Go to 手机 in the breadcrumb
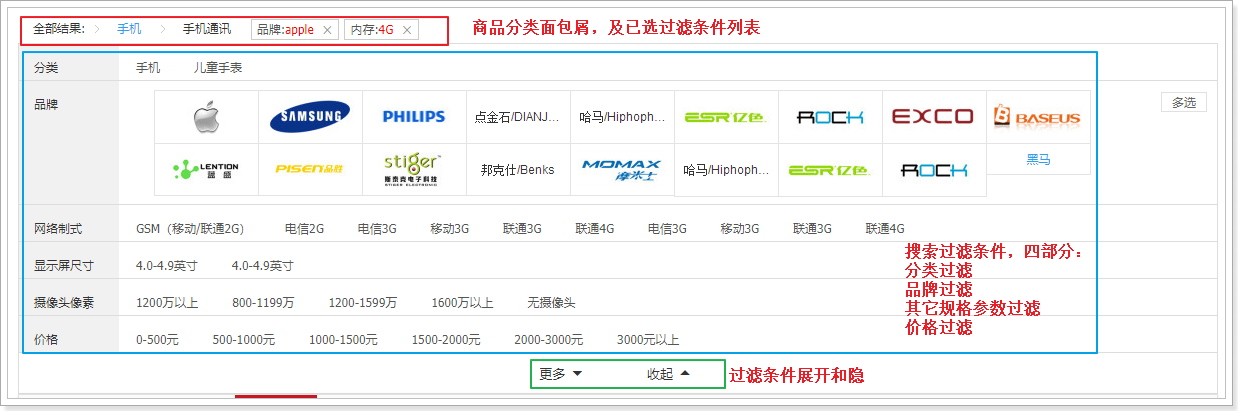 click(x=129, y=29)
